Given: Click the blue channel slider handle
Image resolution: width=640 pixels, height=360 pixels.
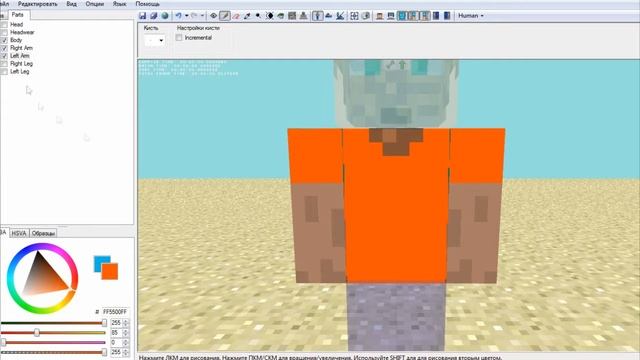Looking at the screenshot, I should [3, 342].
